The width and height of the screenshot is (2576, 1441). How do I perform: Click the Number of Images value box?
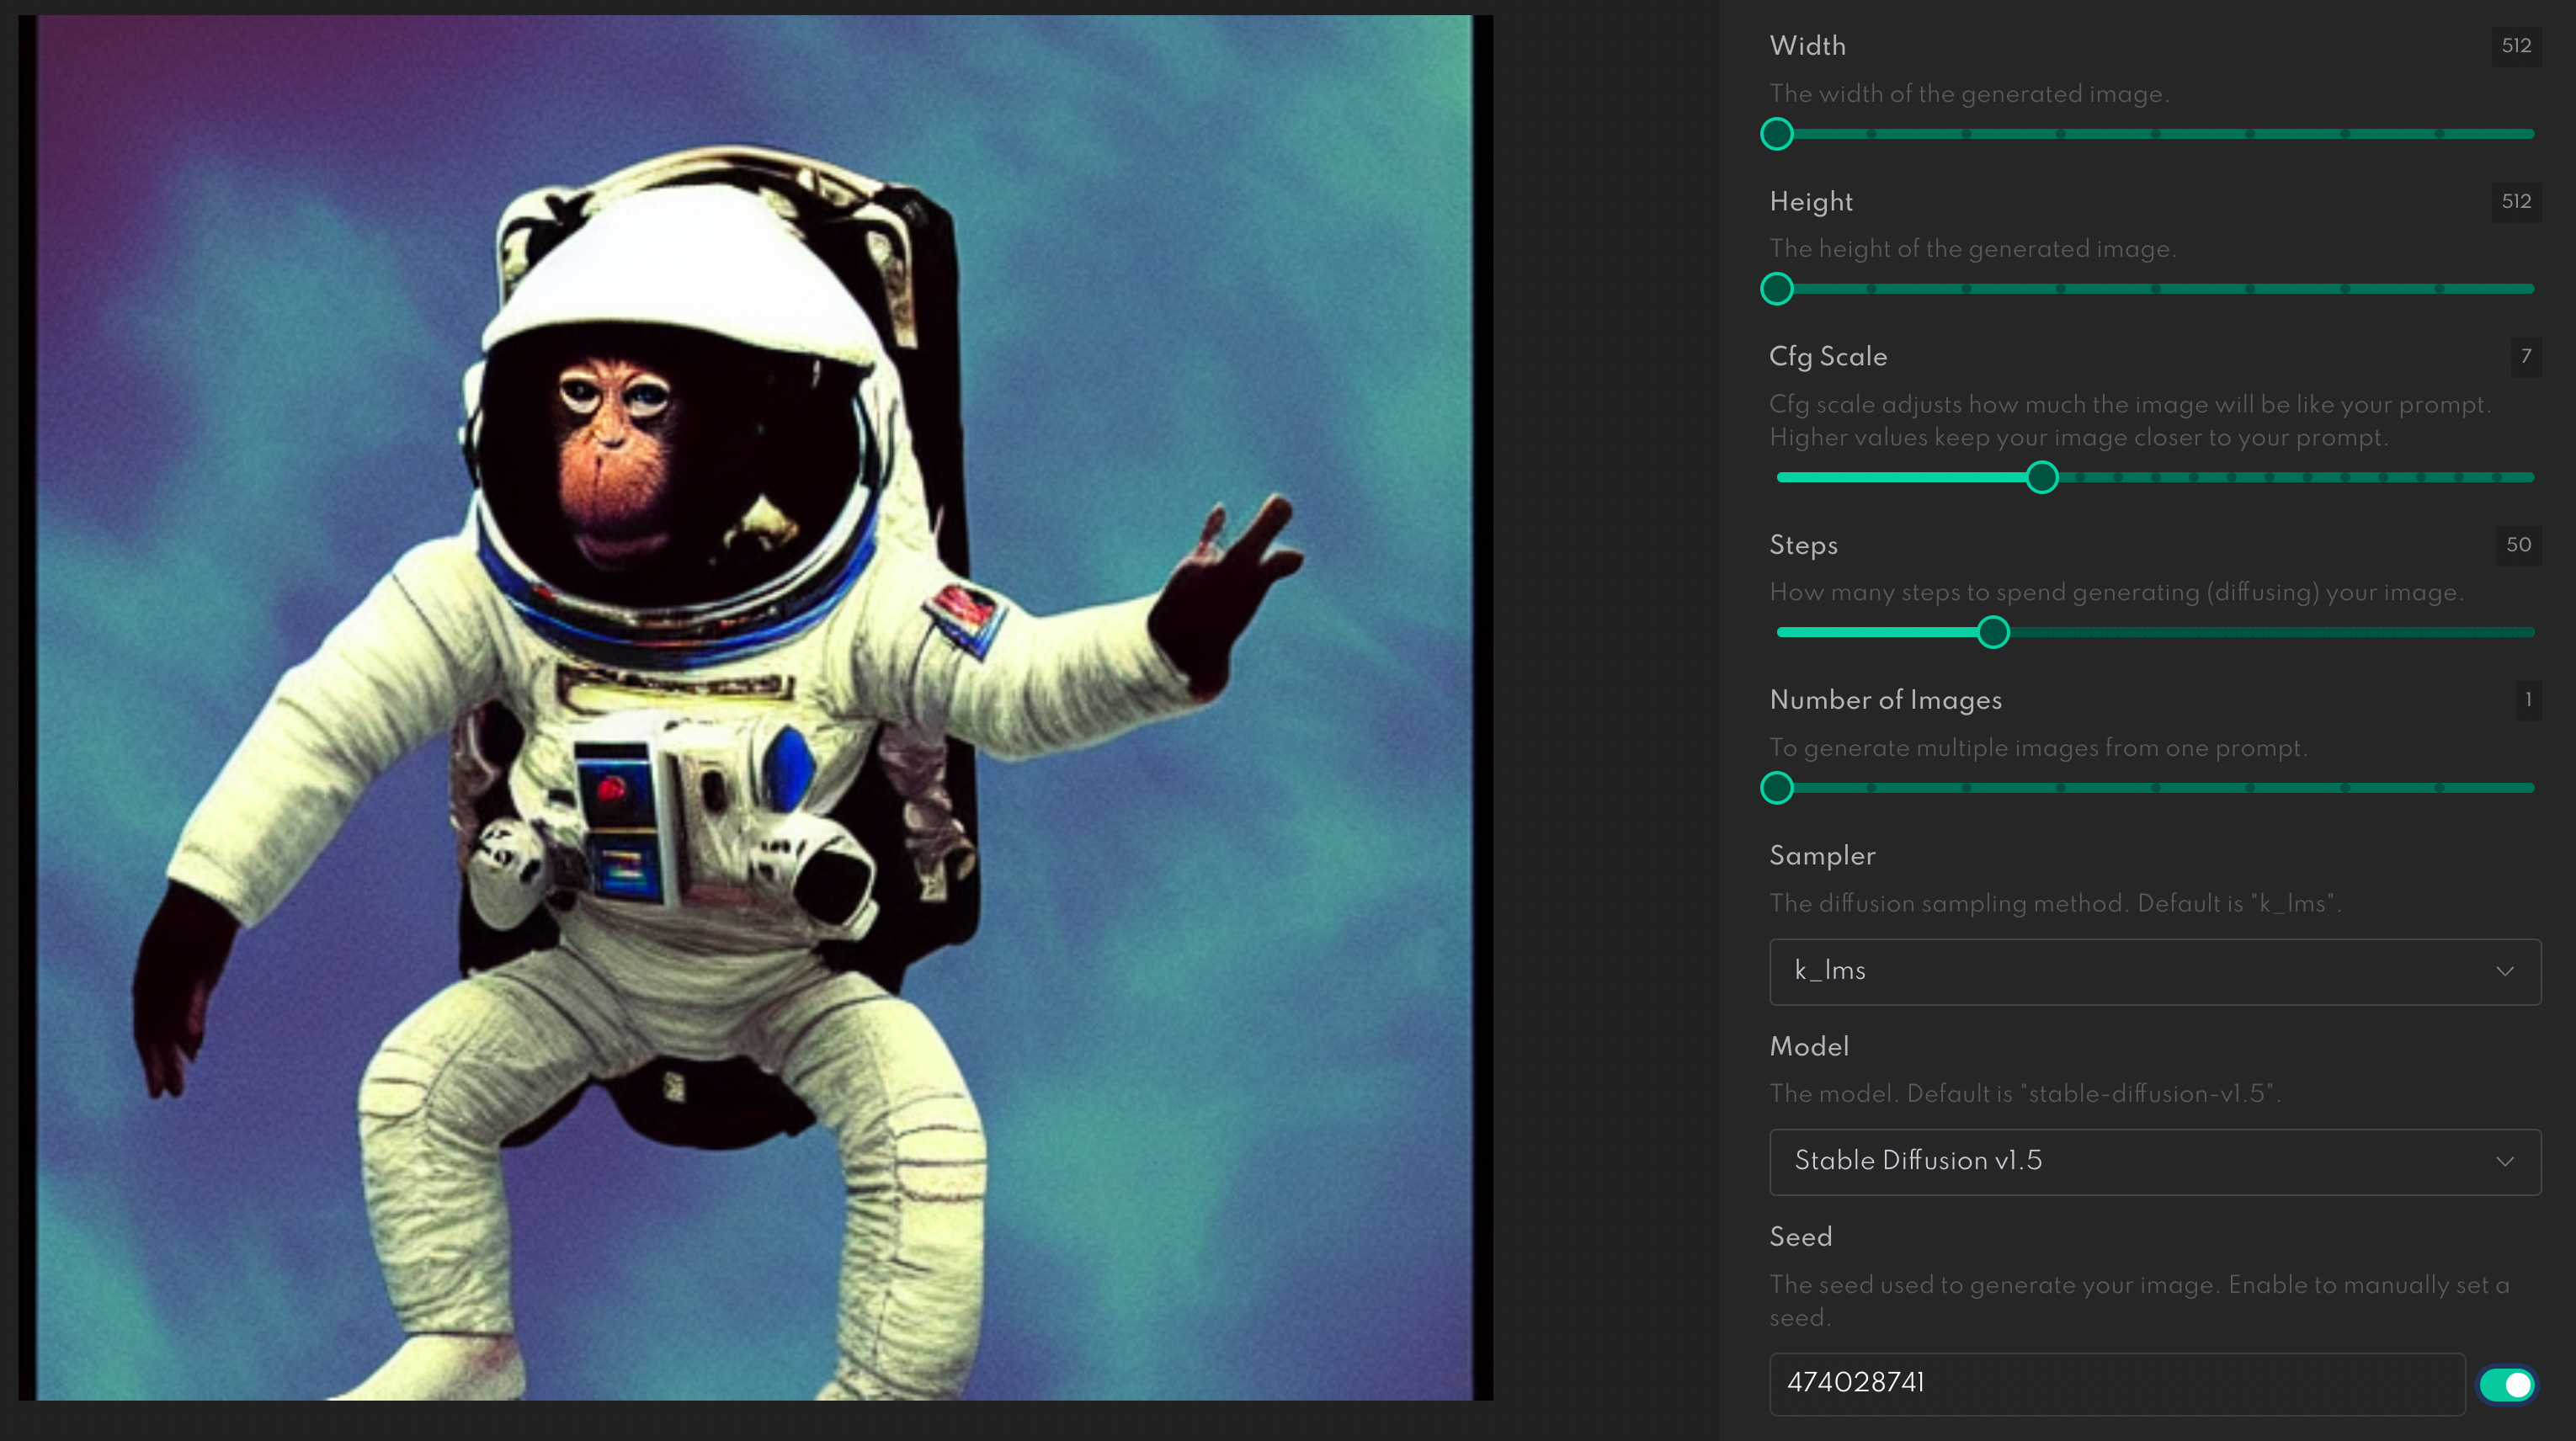2528,700
